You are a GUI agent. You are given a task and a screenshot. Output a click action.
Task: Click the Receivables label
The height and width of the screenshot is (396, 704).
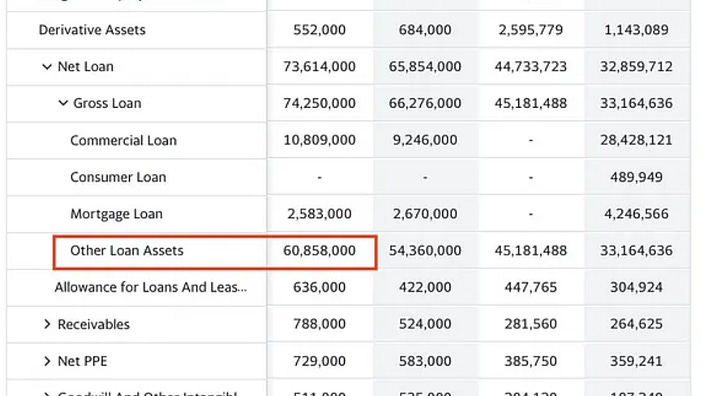(93, 324)
